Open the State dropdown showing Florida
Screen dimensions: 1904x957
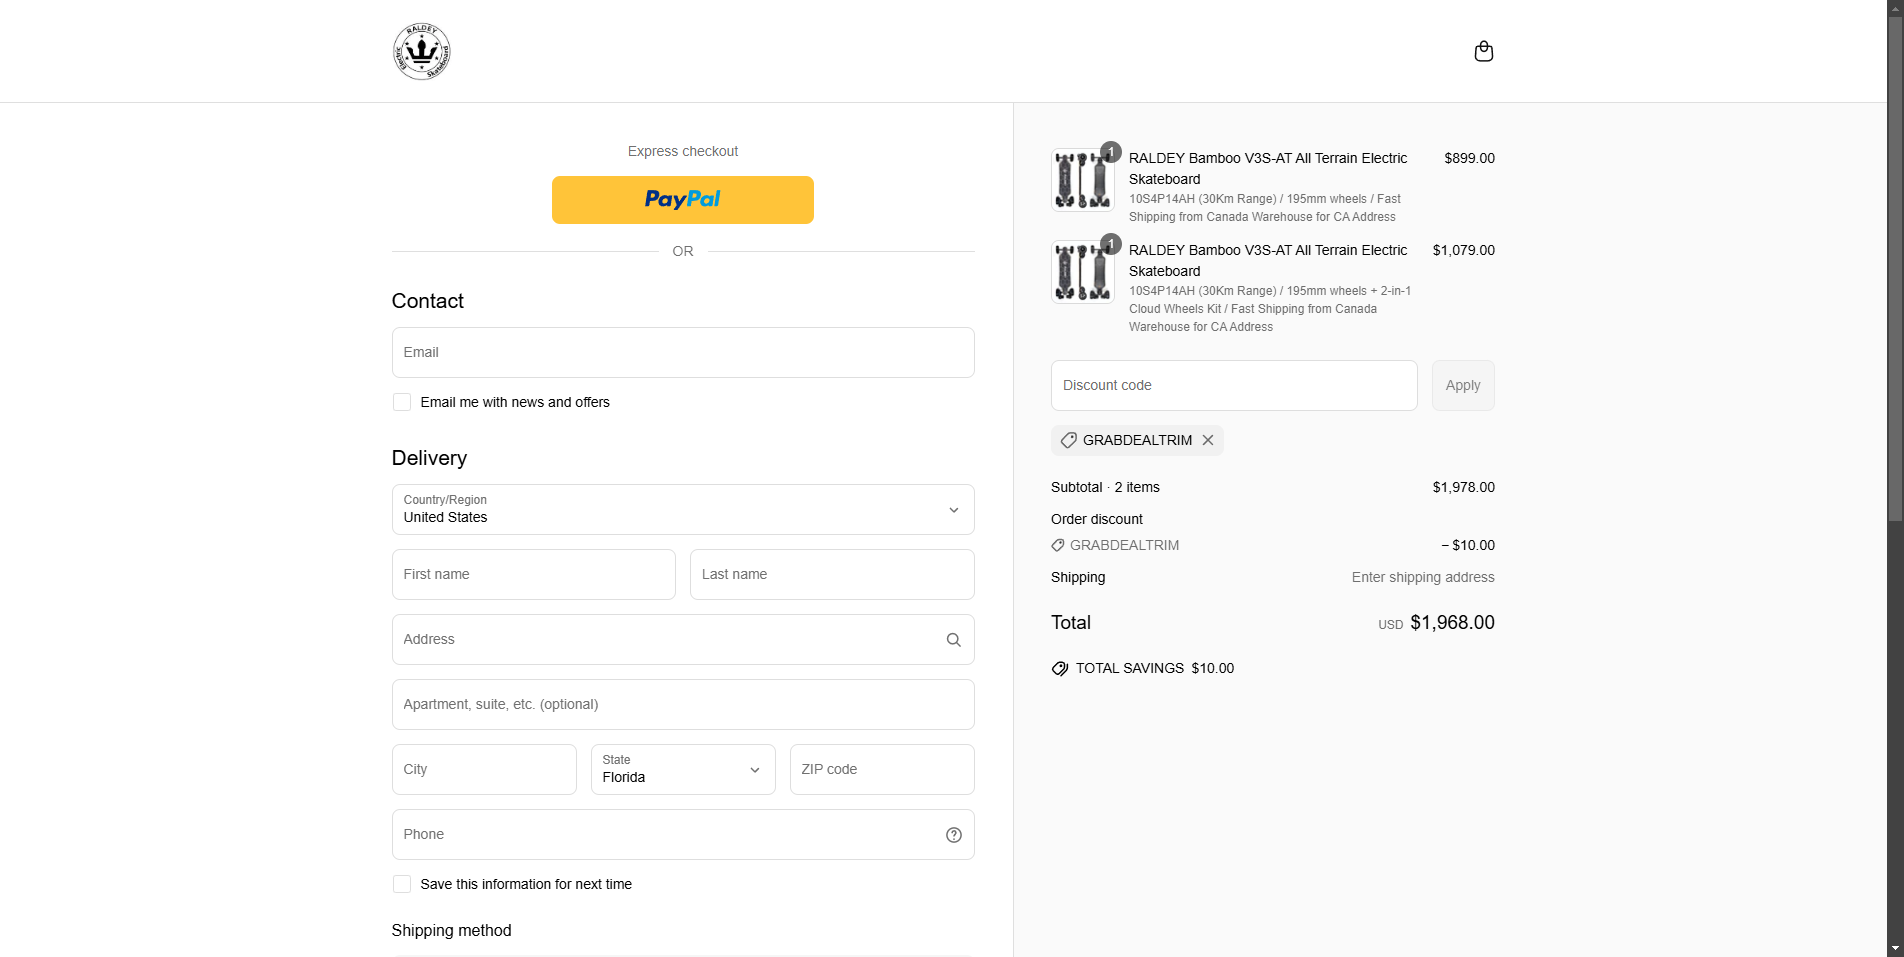click(x=683, y=769)
